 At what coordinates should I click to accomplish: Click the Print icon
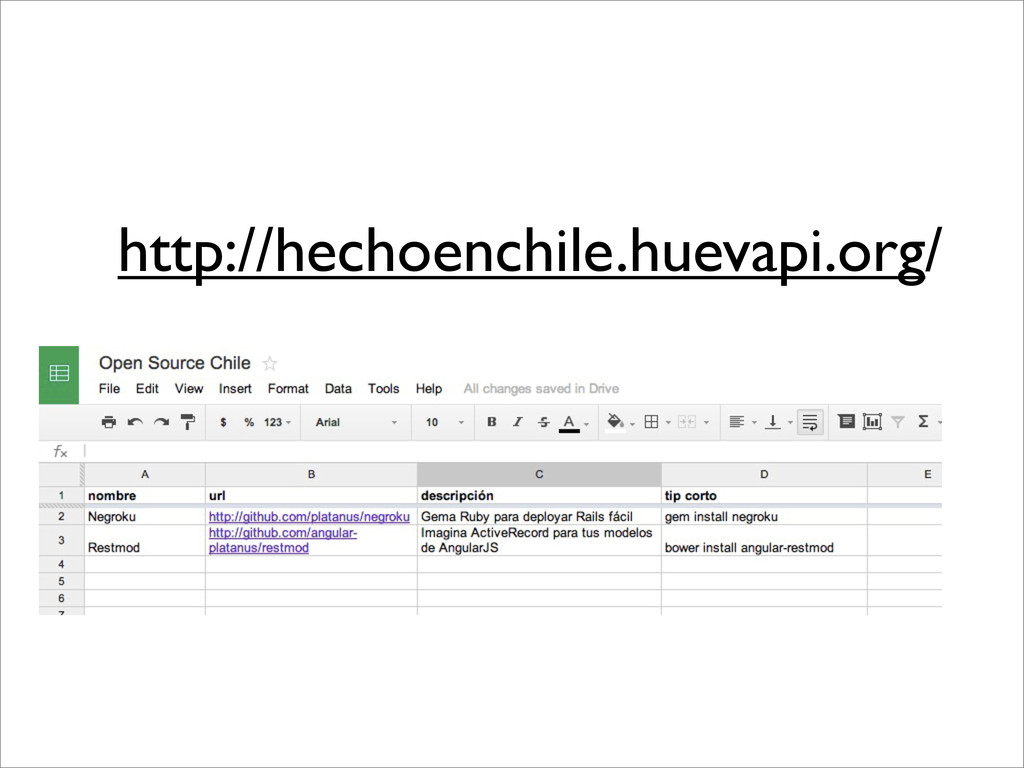[x=108, y=422]
